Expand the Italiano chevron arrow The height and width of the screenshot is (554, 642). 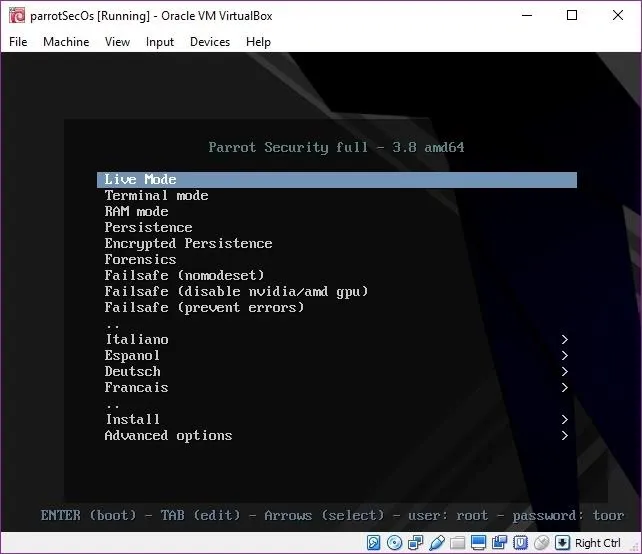(x=565, y=339)
